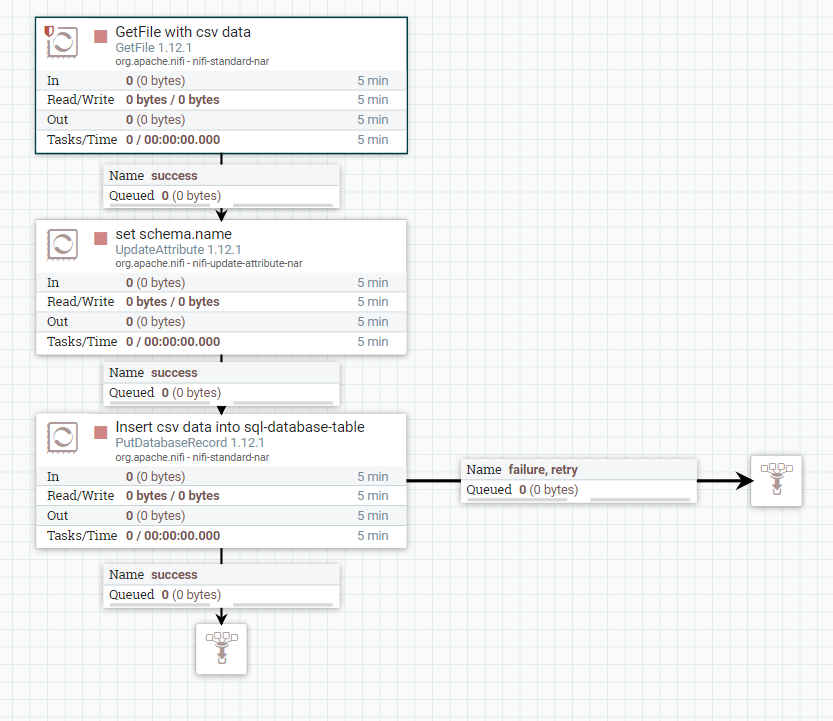This screenshot has width=833, height=721.
Task: Click stopped indicator on Insert csv data processor
Action: 100,432
